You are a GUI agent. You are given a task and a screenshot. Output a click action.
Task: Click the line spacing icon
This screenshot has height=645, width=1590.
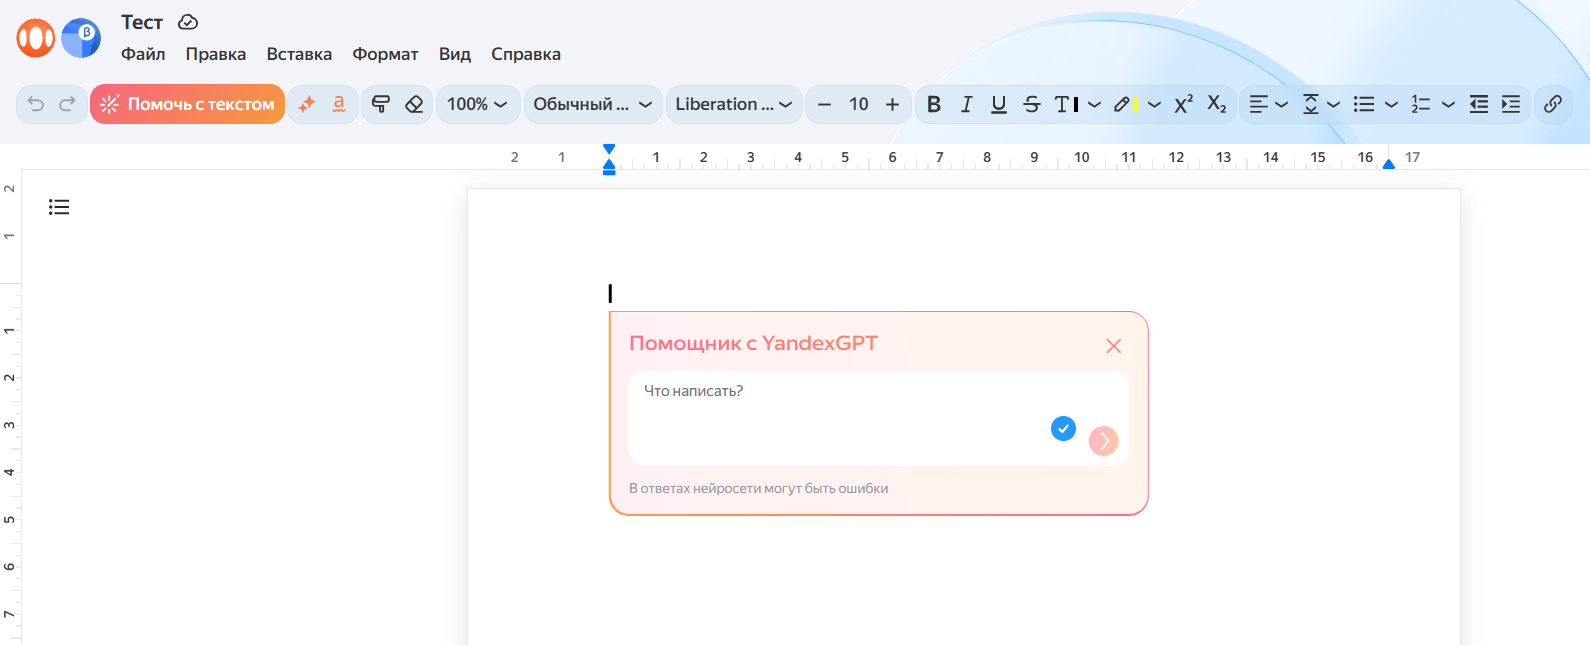[x=1311, y=104]
